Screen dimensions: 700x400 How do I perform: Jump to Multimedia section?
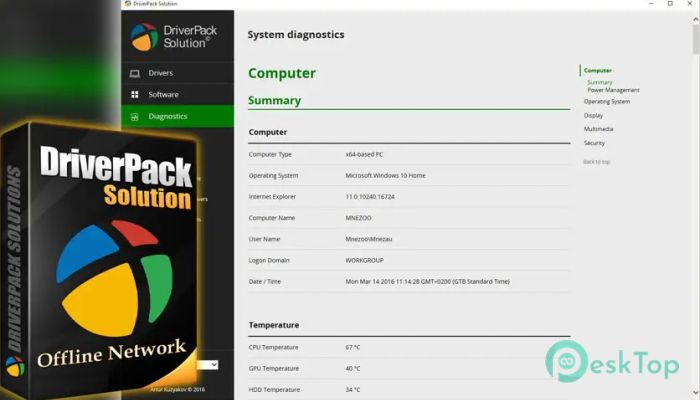click(x=598, y=129)
